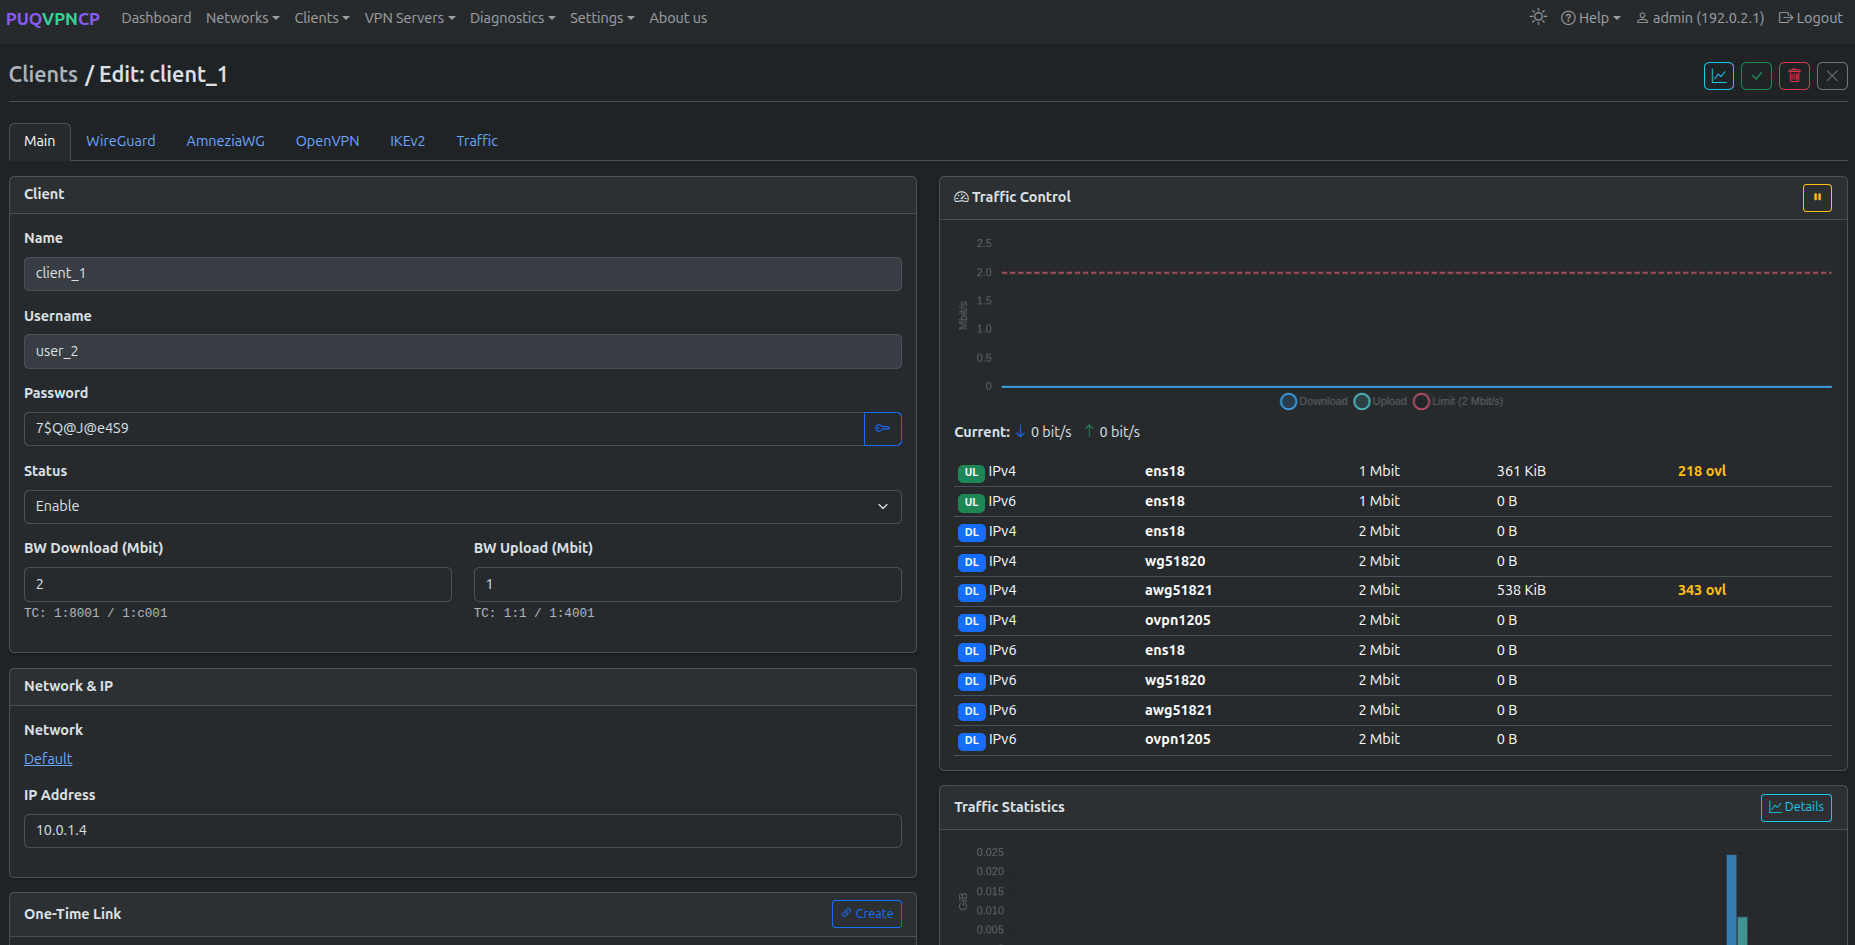This screenshot has width=1855, height=945.
Task: Select the Main tab
Action: point(40,141)
